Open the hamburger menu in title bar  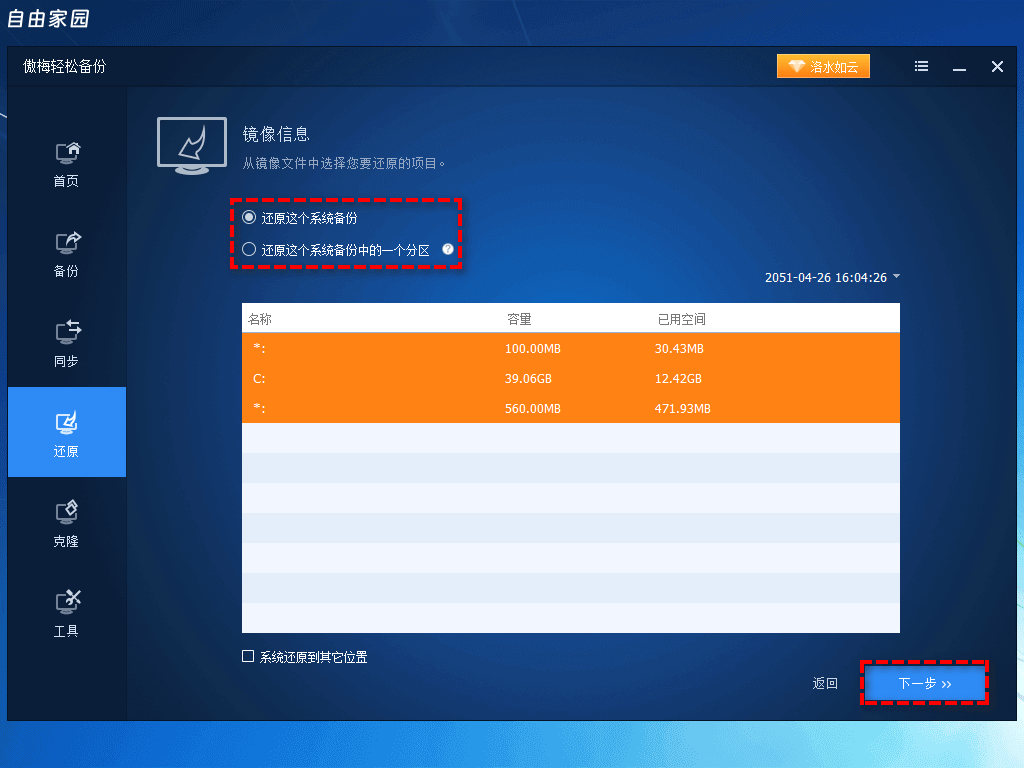click(921, 66)
